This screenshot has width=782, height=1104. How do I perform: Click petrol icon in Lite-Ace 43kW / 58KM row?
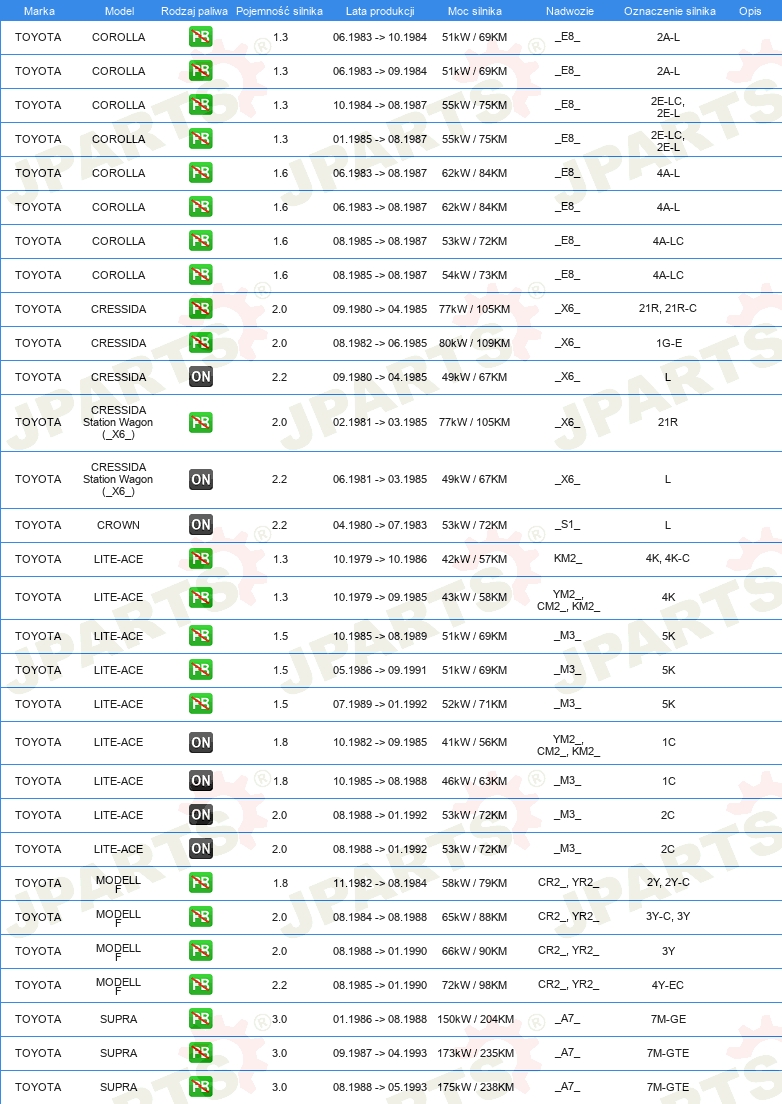click(201, 597)
